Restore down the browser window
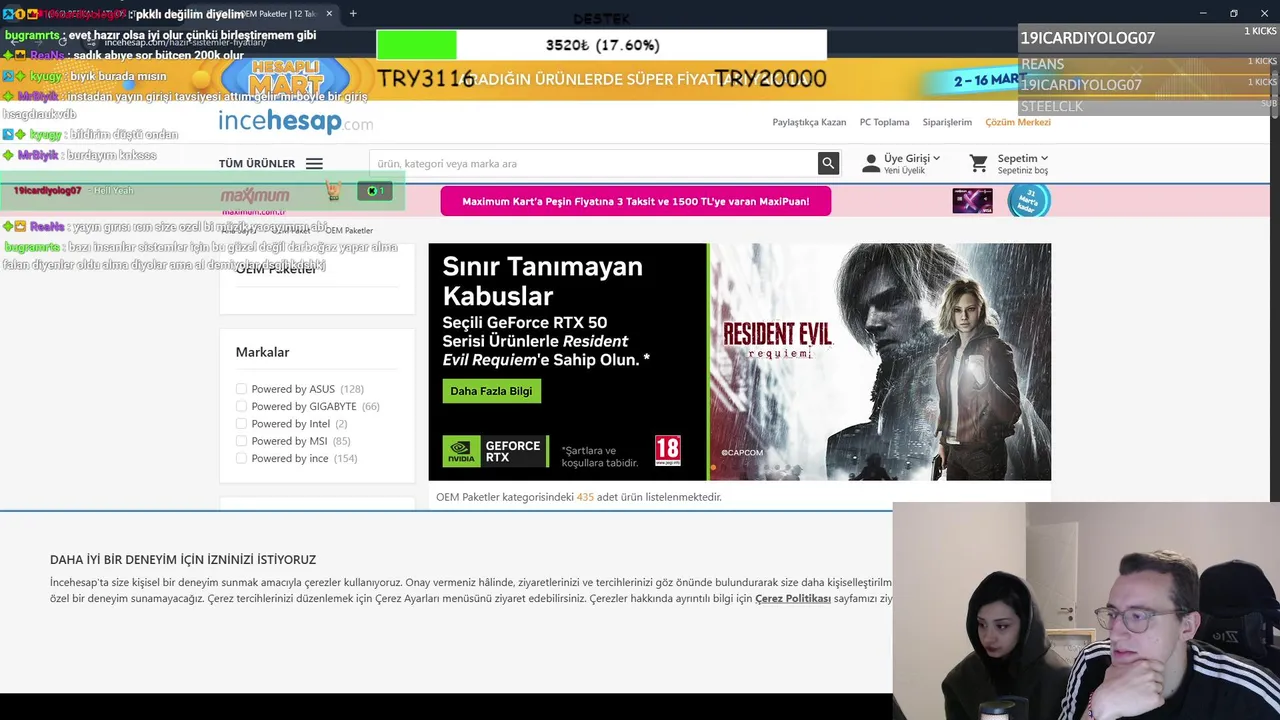Screen dimensions: 1280x720 click(x=1233, y=13)
